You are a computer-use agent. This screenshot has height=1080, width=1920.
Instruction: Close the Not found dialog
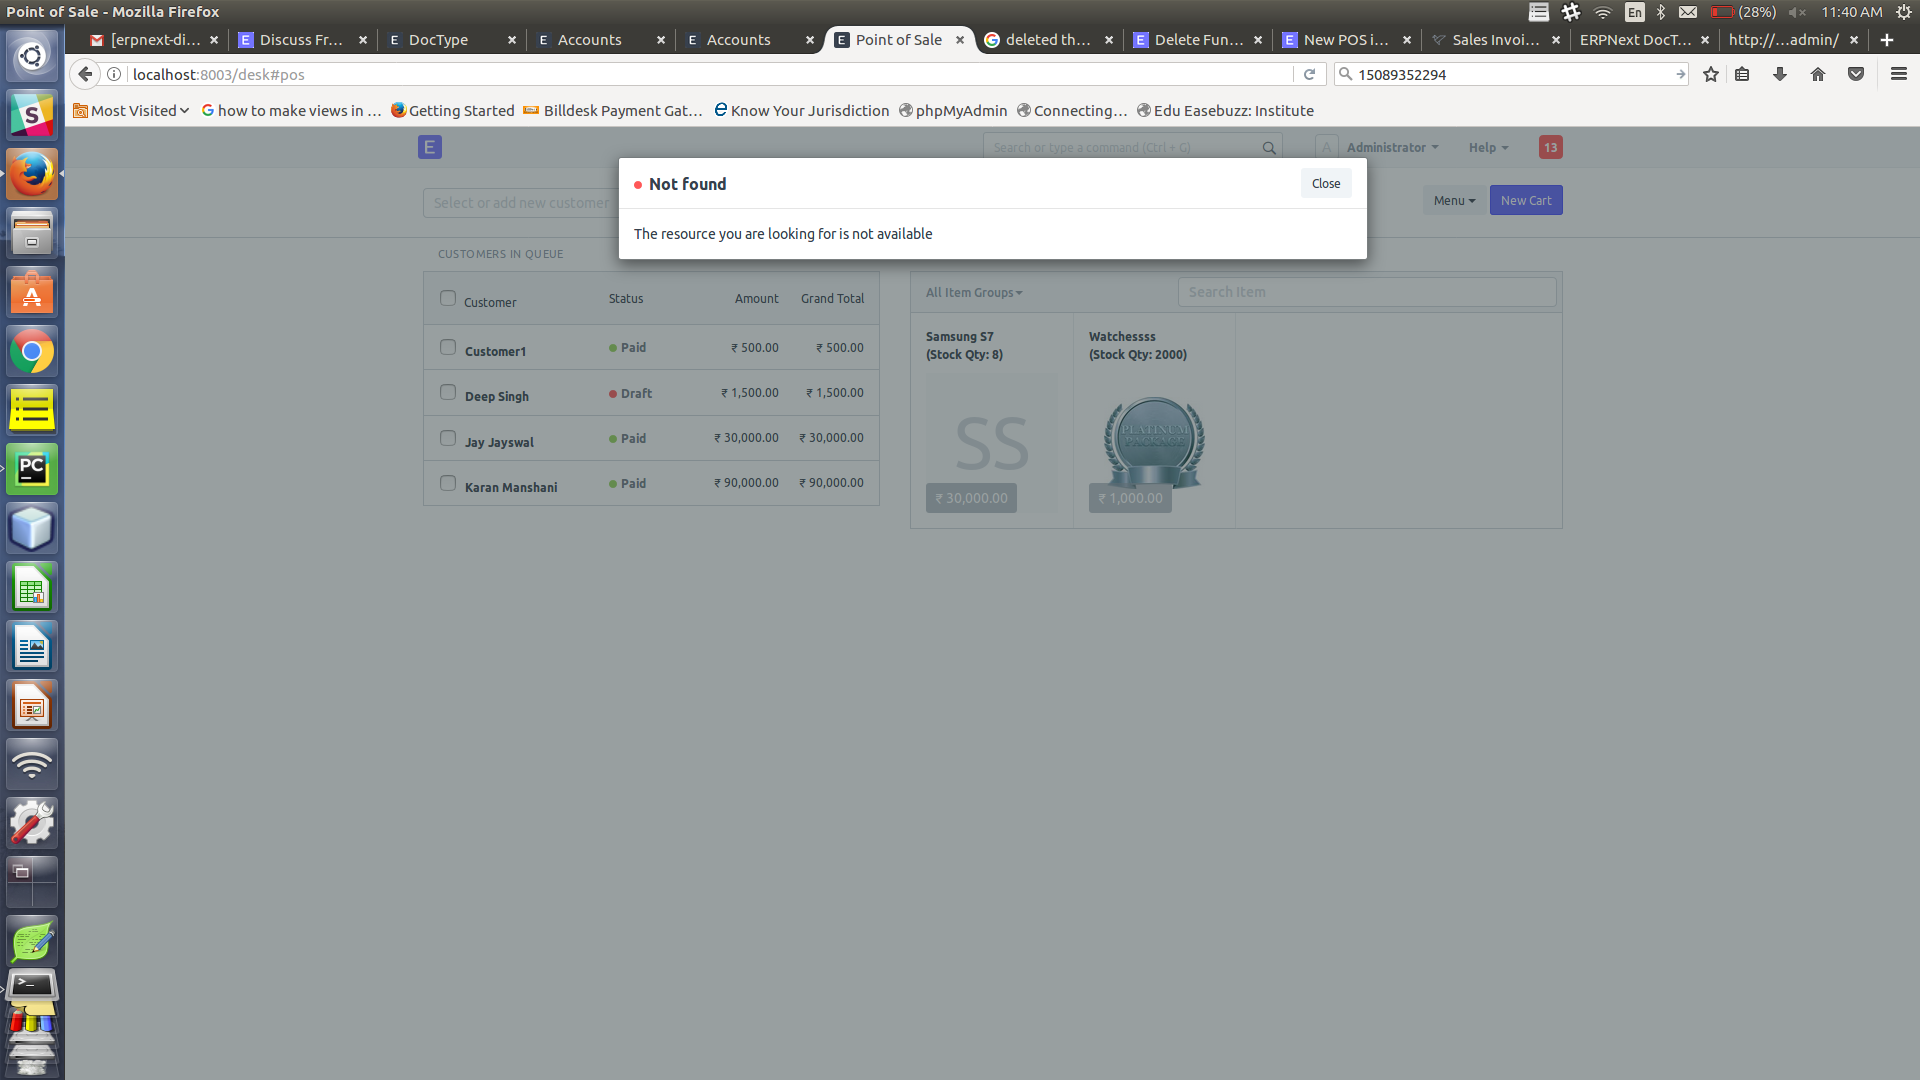point(1326,183)
